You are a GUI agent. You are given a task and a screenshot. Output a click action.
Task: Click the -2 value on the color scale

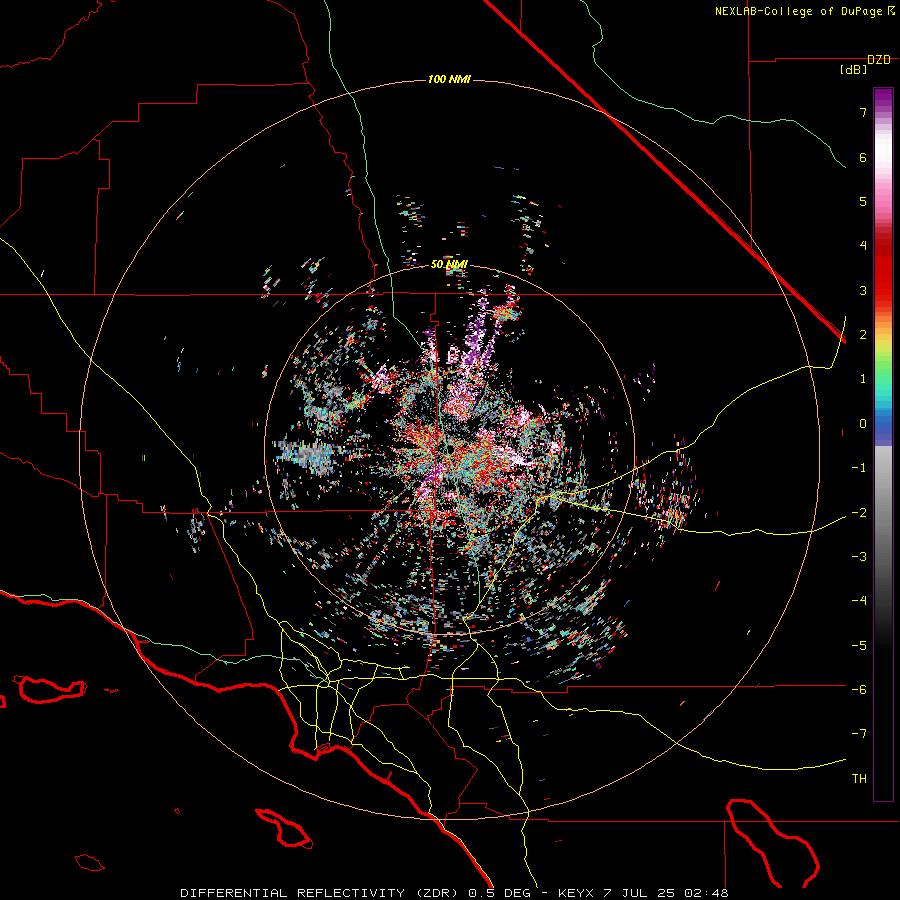click(859, 513)
